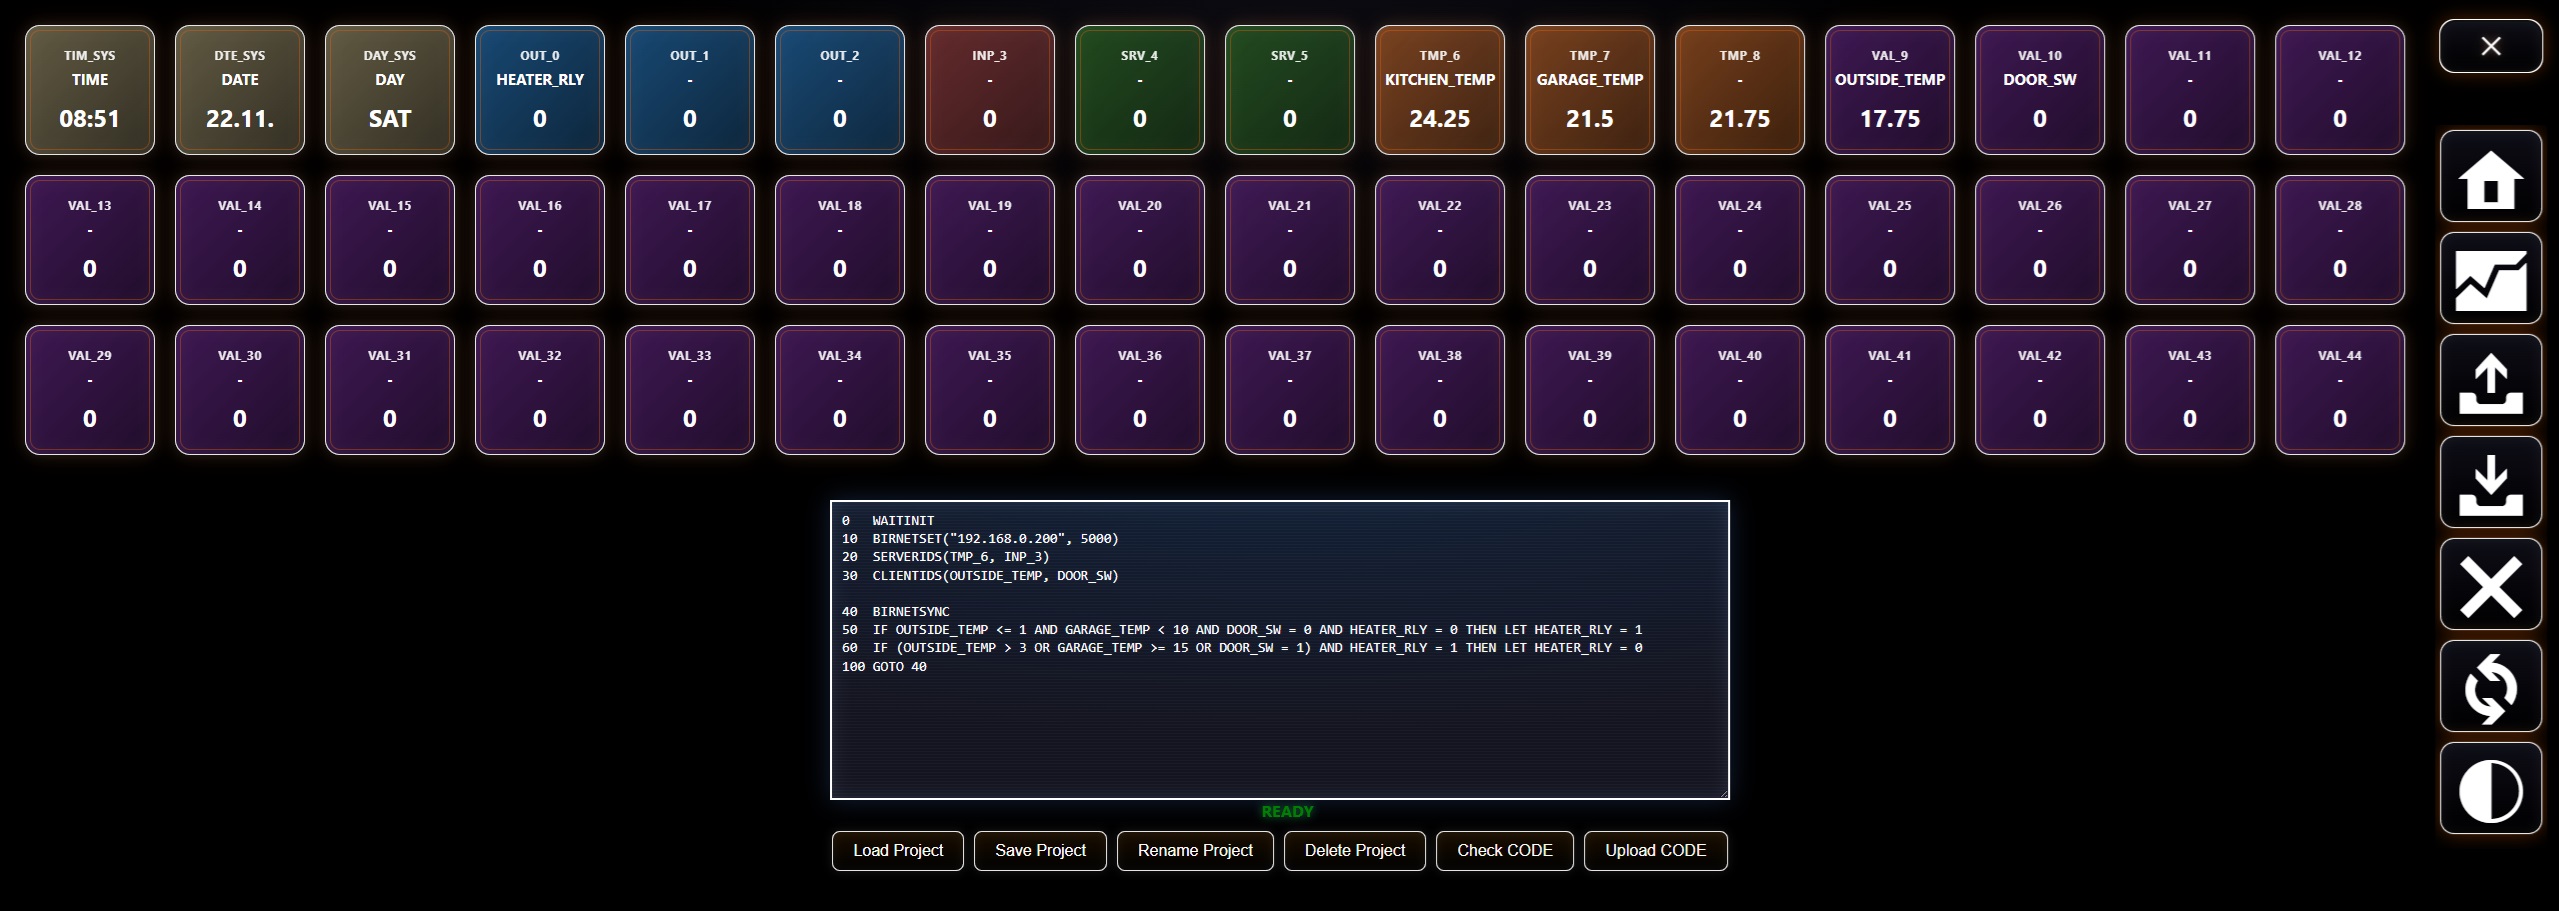This screenshot has width=2559, height=911.
Task: Click the circular refresh arrows icon
Action: tap(2490, 687)
